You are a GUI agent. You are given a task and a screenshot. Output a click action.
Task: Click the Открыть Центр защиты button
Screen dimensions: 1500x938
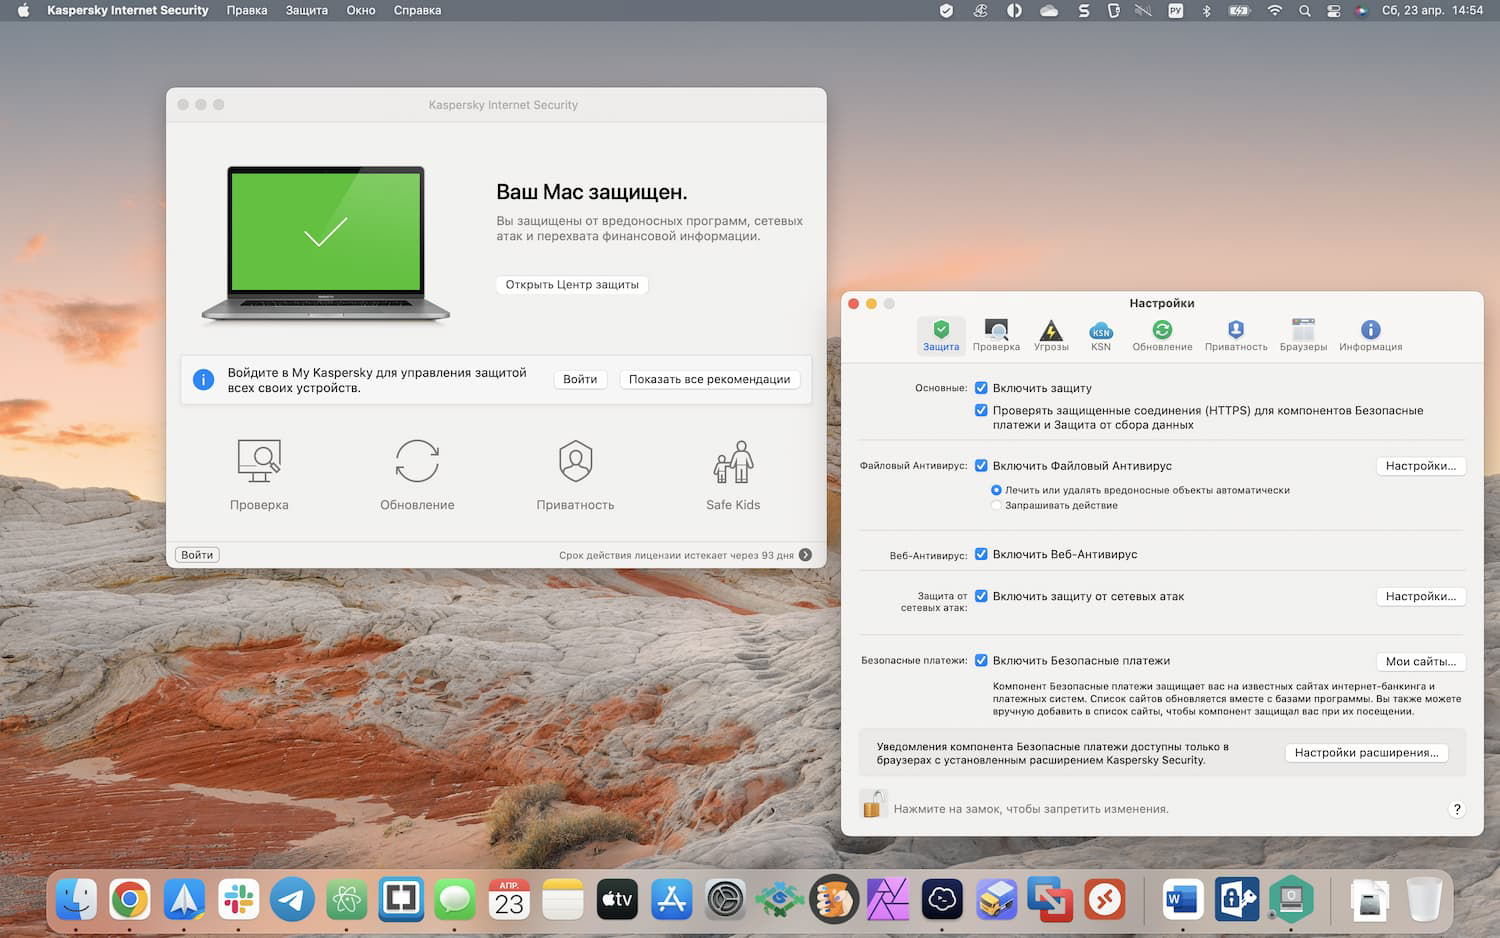coord(571,284)
